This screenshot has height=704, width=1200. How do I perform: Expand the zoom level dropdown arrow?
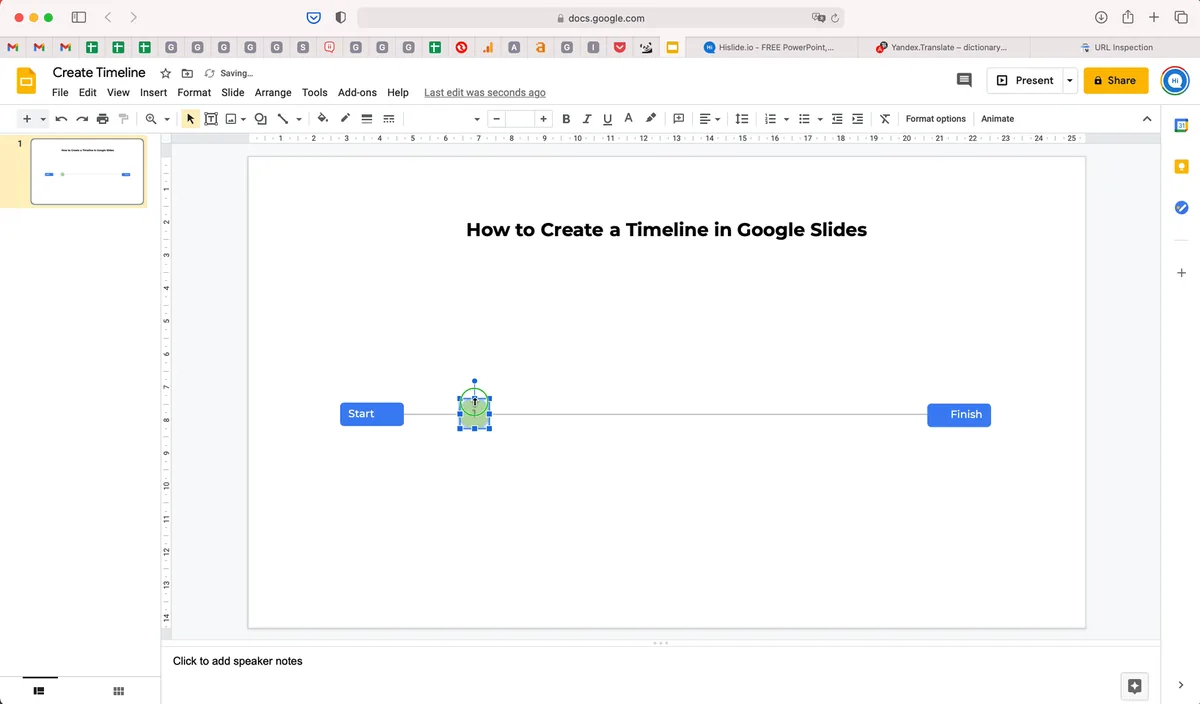(x=167, y=119)
